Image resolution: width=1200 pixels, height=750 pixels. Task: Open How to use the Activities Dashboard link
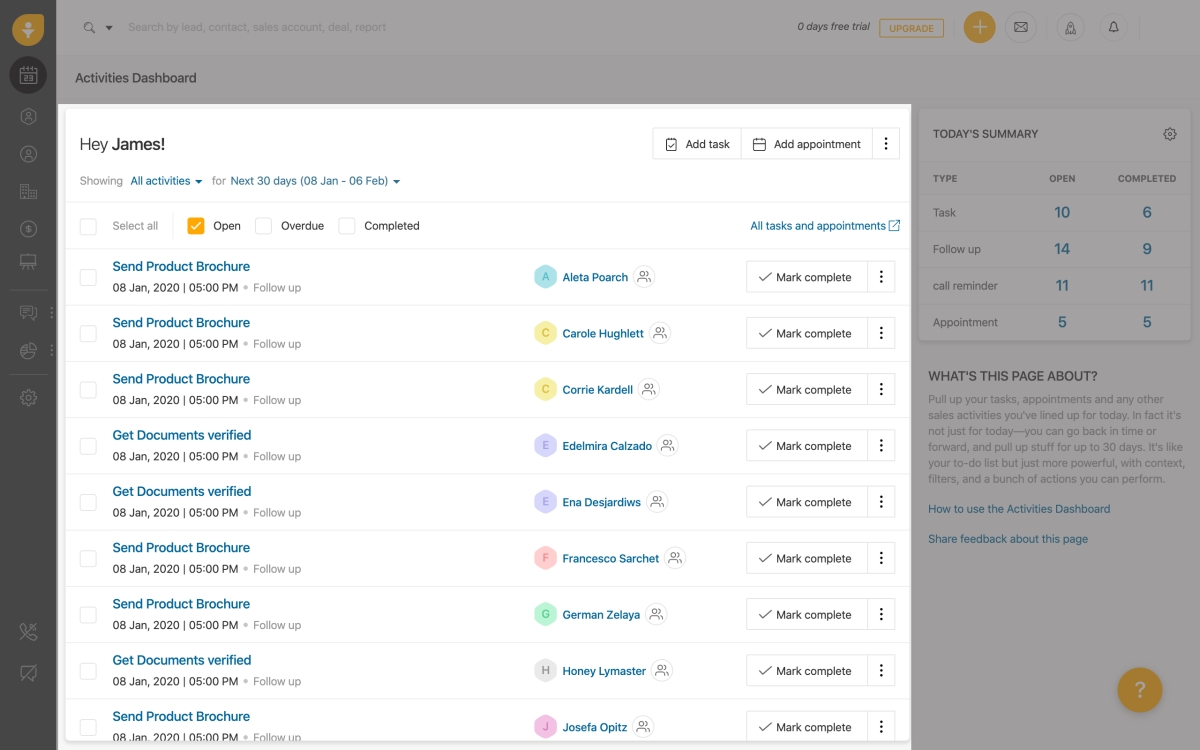[1018, 509]
